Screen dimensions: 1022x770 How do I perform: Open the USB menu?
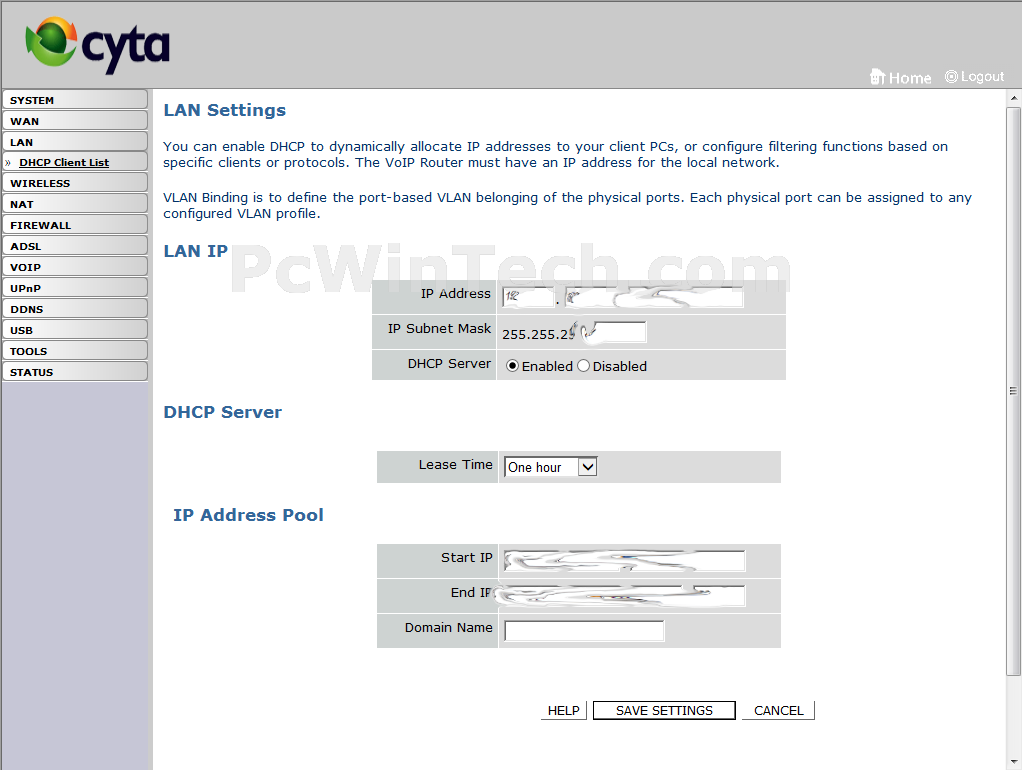tap(75, 330)
